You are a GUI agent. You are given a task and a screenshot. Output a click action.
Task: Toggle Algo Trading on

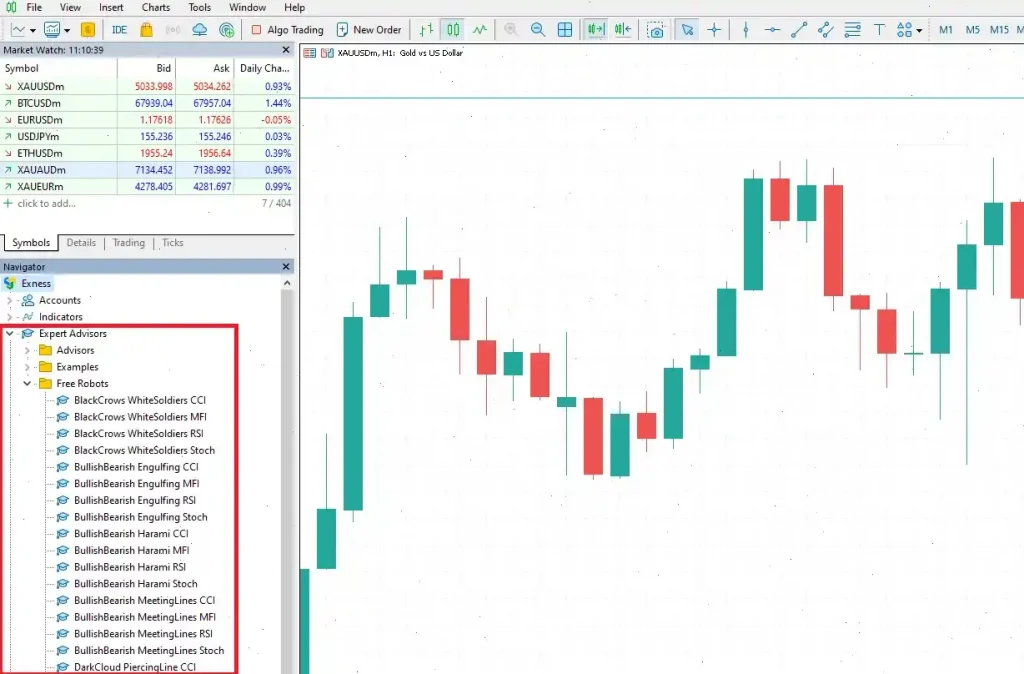point(287,29)
